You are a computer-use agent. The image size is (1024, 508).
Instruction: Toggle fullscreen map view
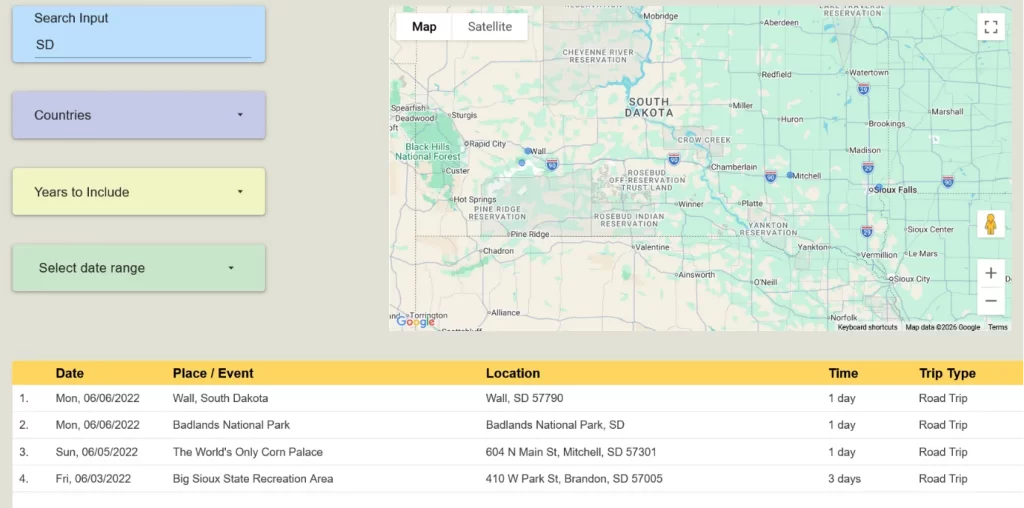(x=991, y=27)
